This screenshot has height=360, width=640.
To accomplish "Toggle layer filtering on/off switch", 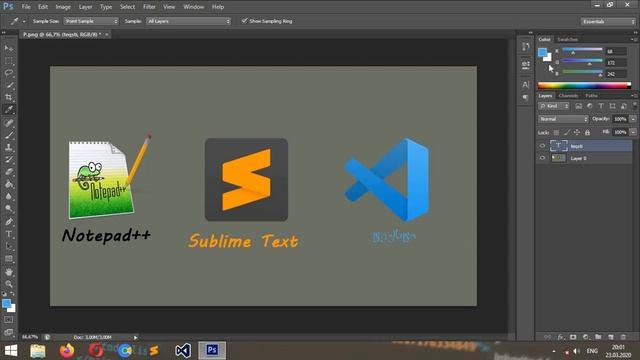I will tap(635, 106).
